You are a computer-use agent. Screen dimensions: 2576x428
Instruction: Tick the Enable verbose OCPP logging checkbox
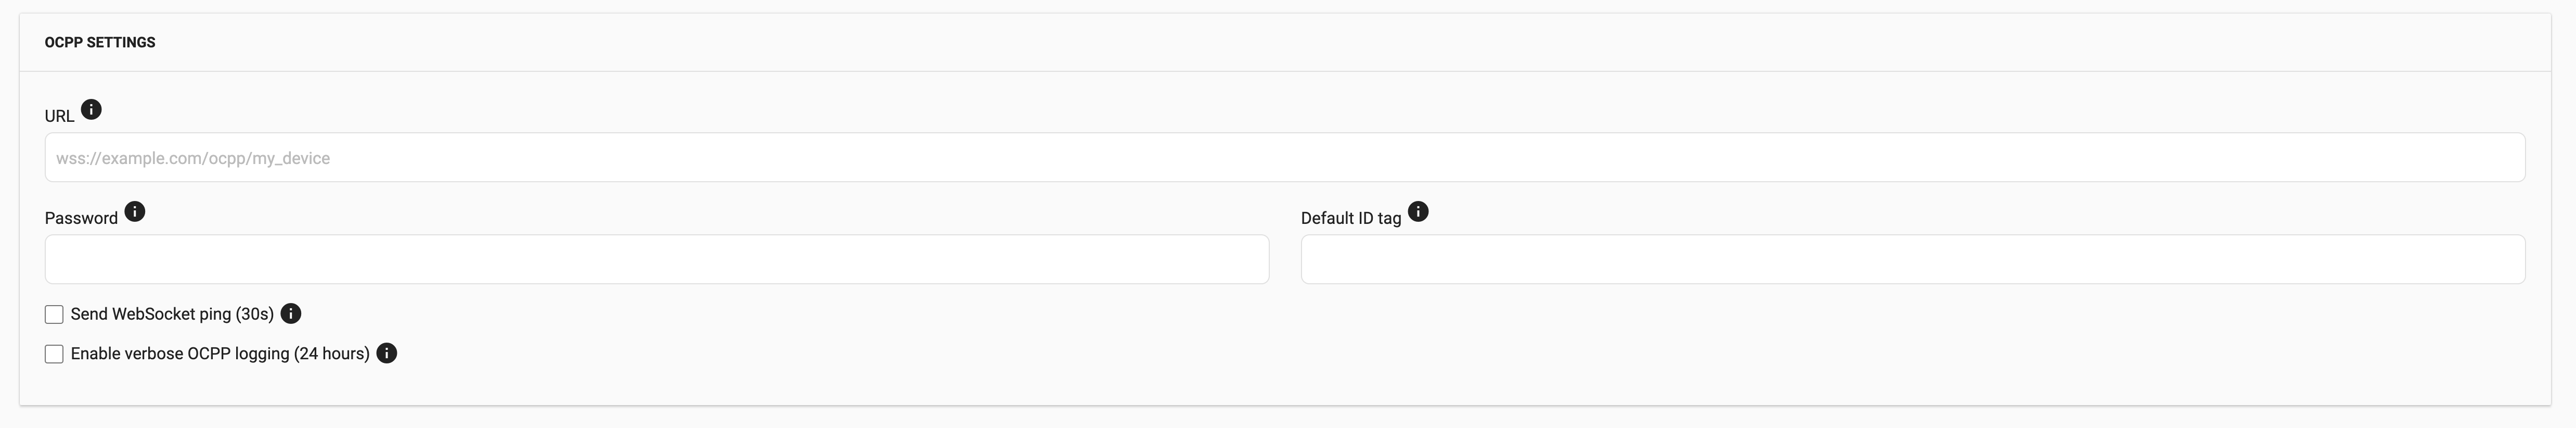[x=54, y=354]
